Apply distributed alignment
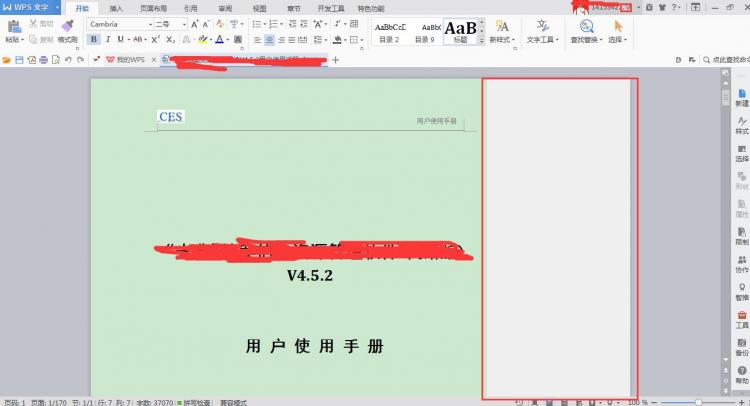 coord(303,40)
